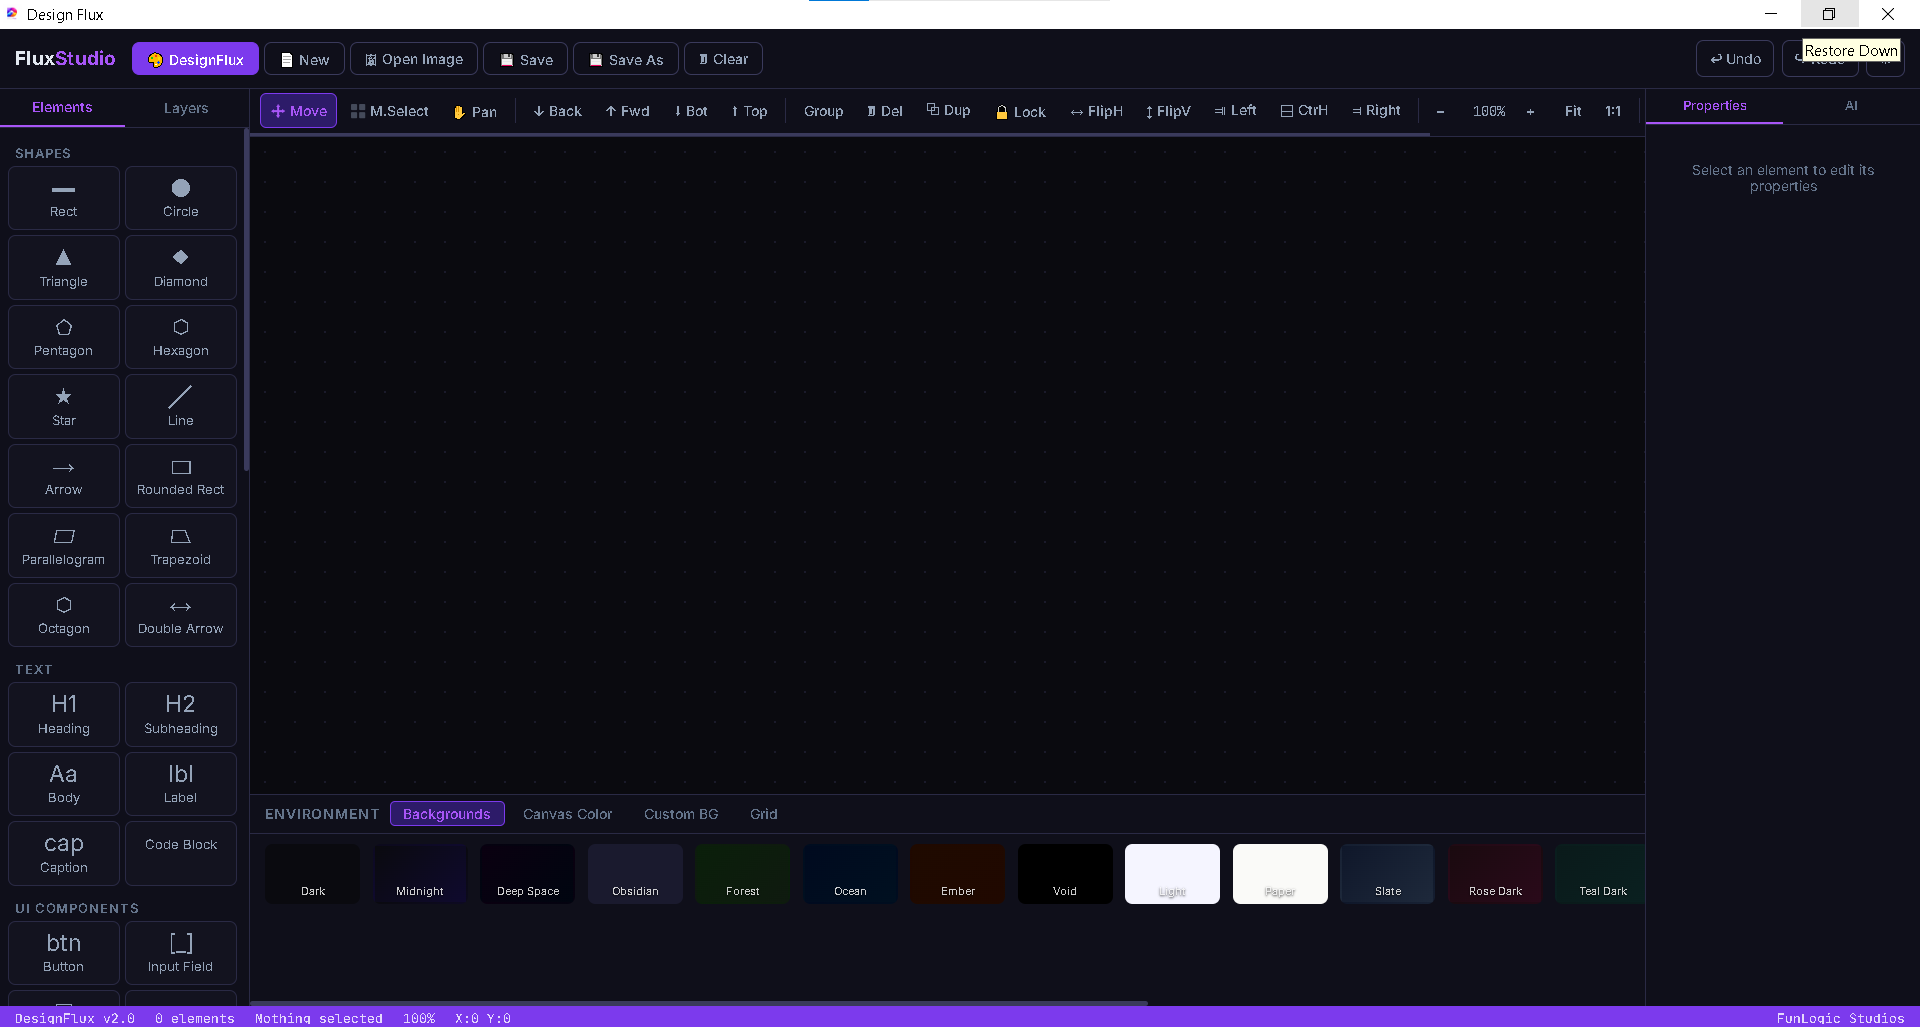Click the Undo button
The width and height of the screenshot is (1920, 1027).
click(1735, 59)
